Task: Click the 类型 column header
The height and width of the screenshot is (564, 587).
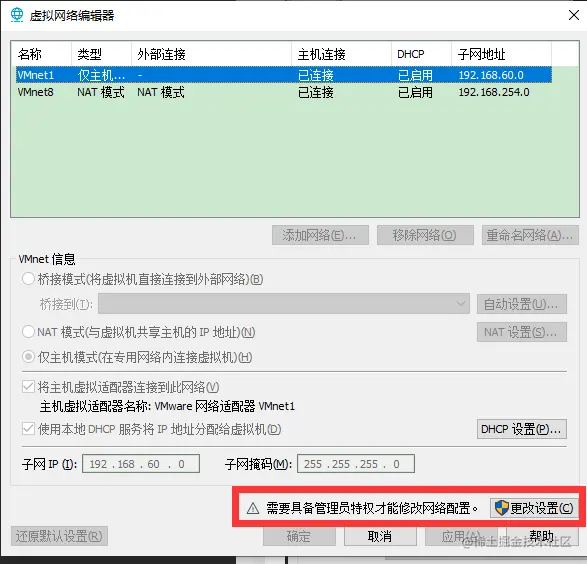Action: point(101,54)
